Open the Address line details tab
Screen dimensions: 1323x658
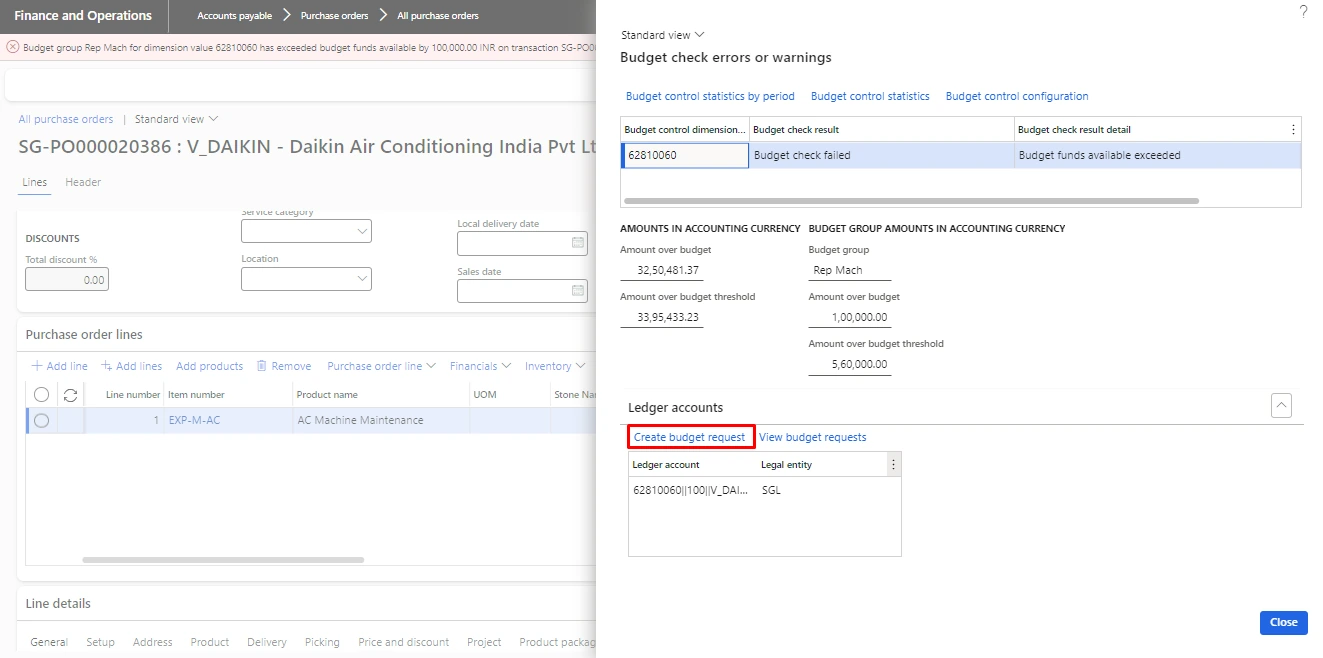[x=152, y=642]
